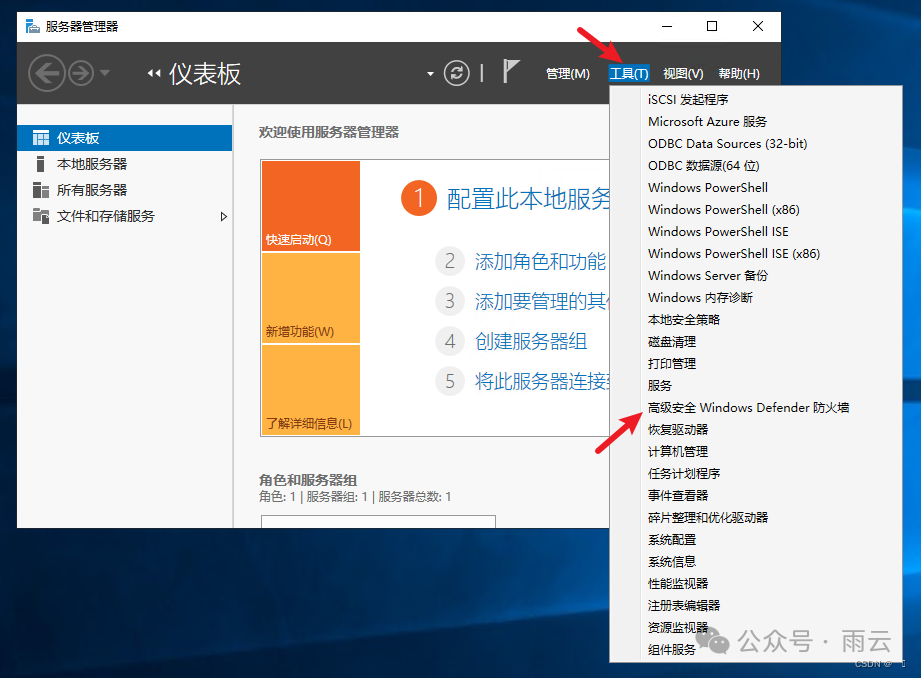Viewport: 921px width, 678px height.
Task: Click the refresh icon near the breadcrumb bar
Action: 456,72
